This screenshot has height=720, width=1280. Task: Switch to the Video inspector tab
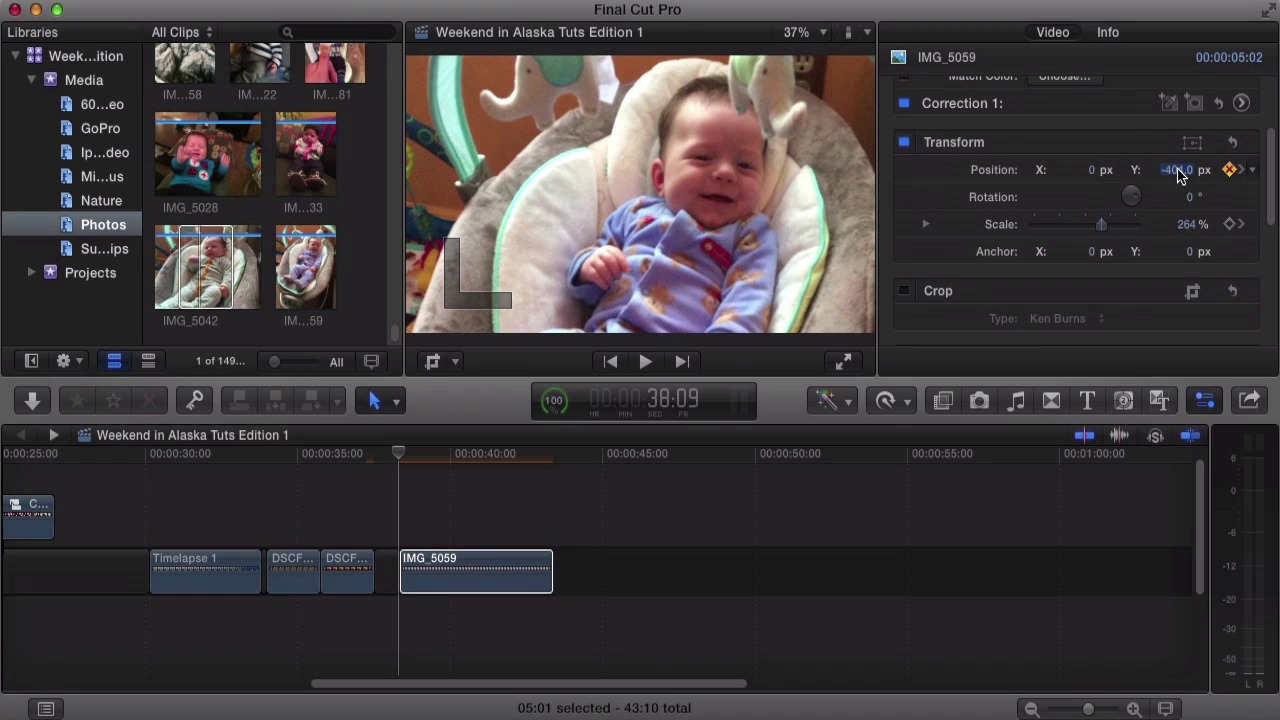1052,32
